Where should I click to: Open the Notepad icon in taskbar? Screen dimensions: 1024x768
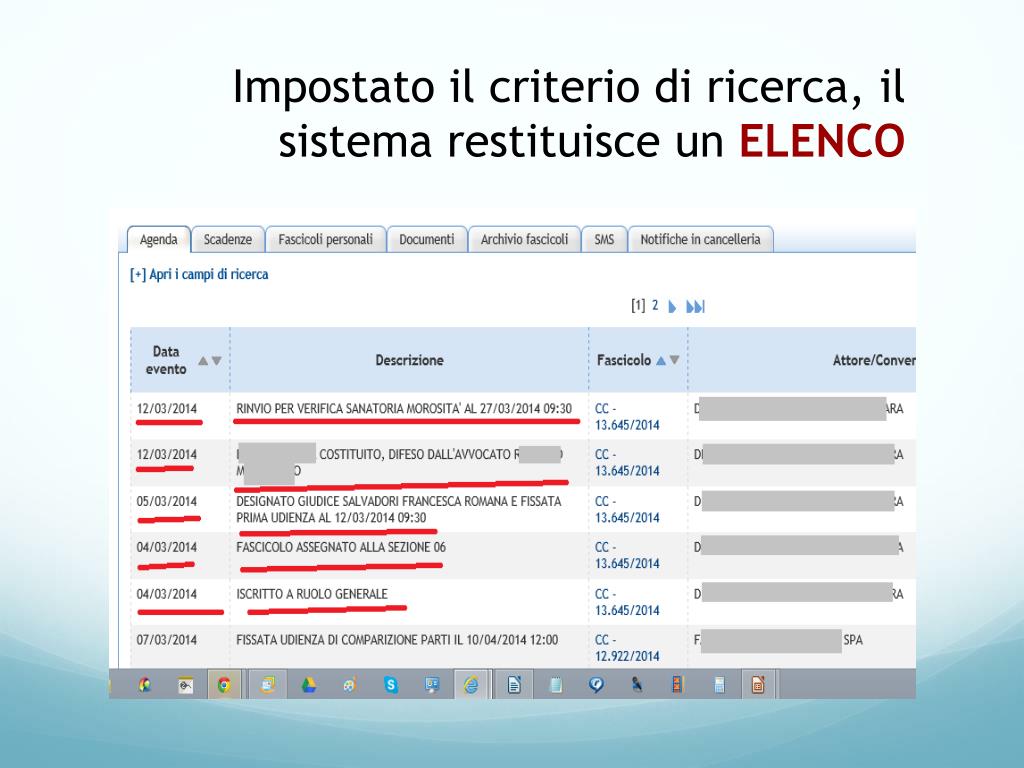pos(556,685)
